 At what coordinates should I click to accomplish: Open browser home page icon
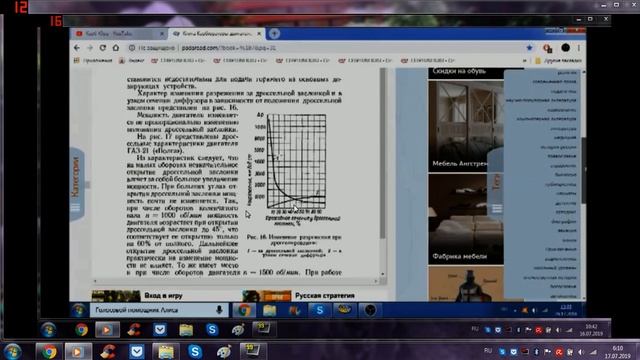116,48
